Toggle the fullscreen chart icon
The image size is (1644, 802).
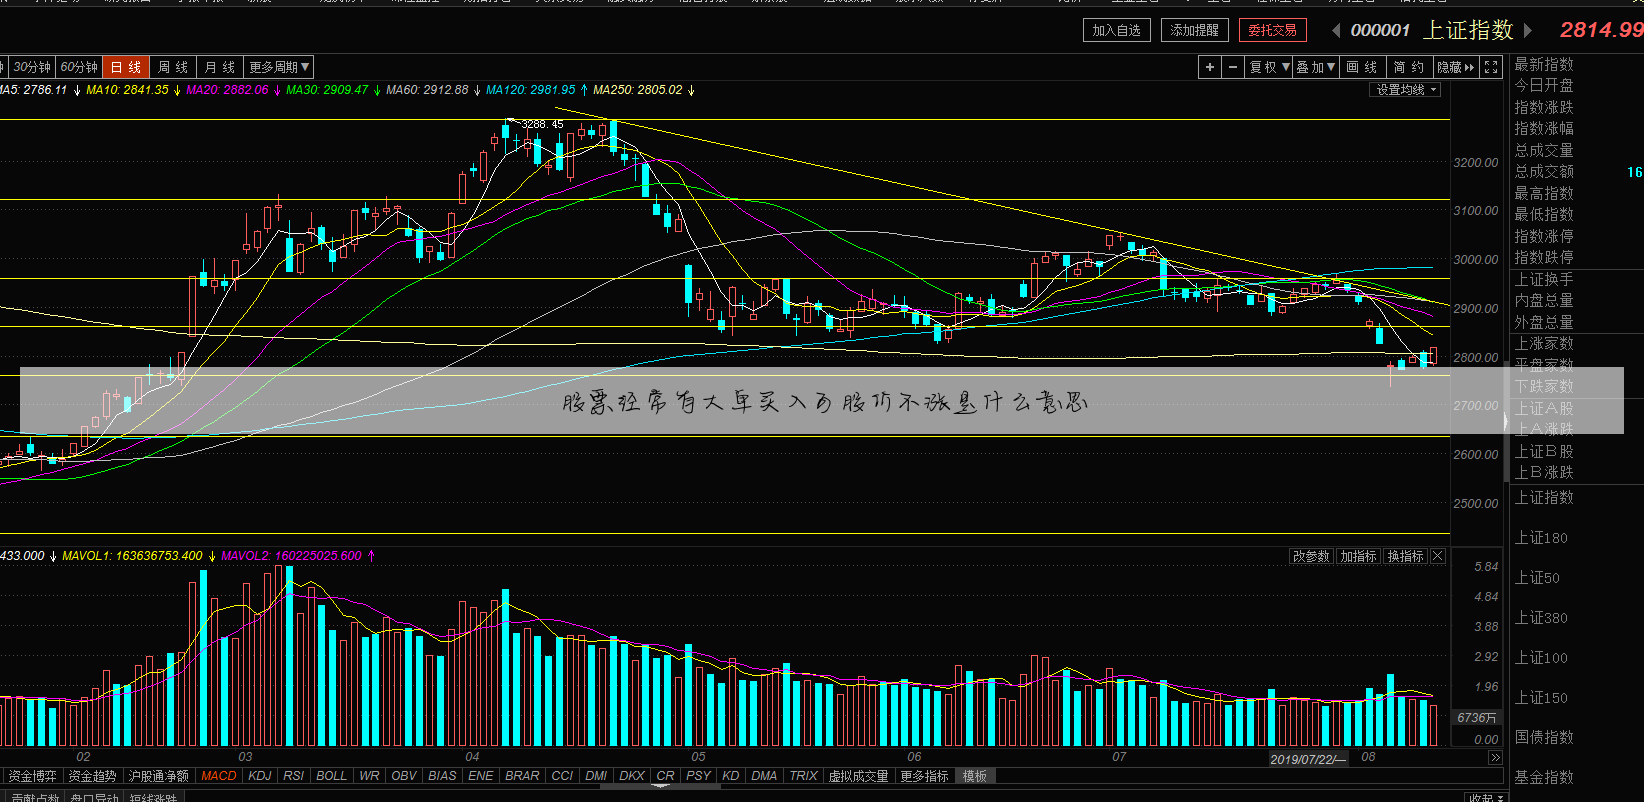(1491, 67)
